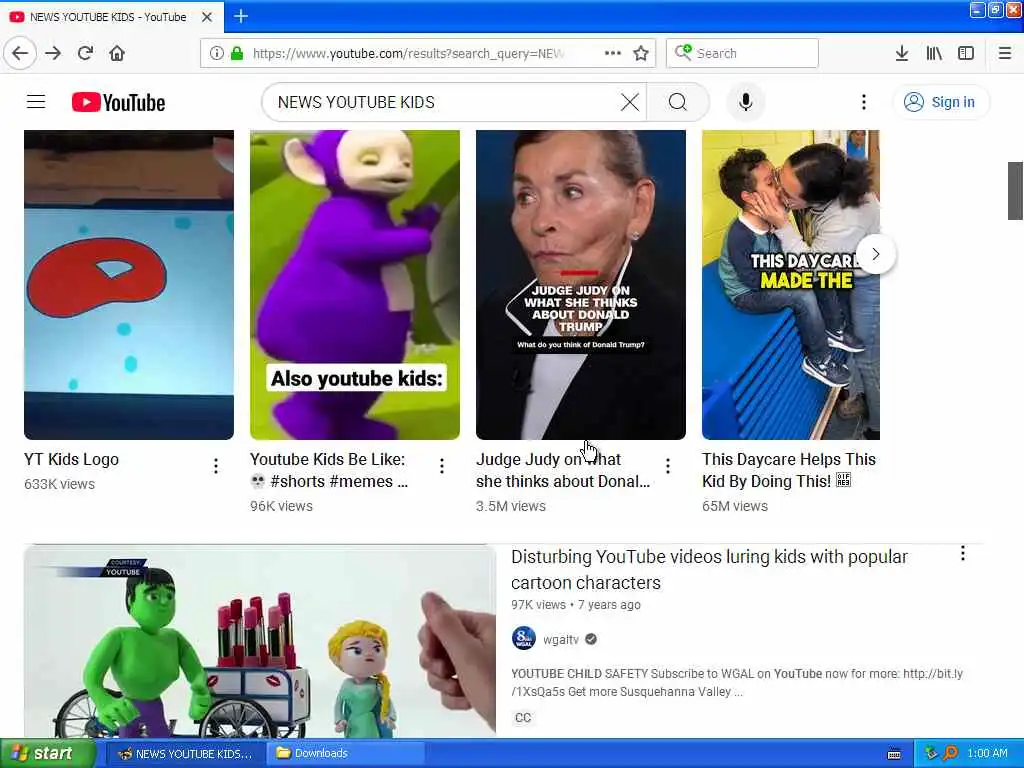Open the purple Teletubby short thumbnail
This screenshot has width=1024, height=768.
tap(355, 285)
